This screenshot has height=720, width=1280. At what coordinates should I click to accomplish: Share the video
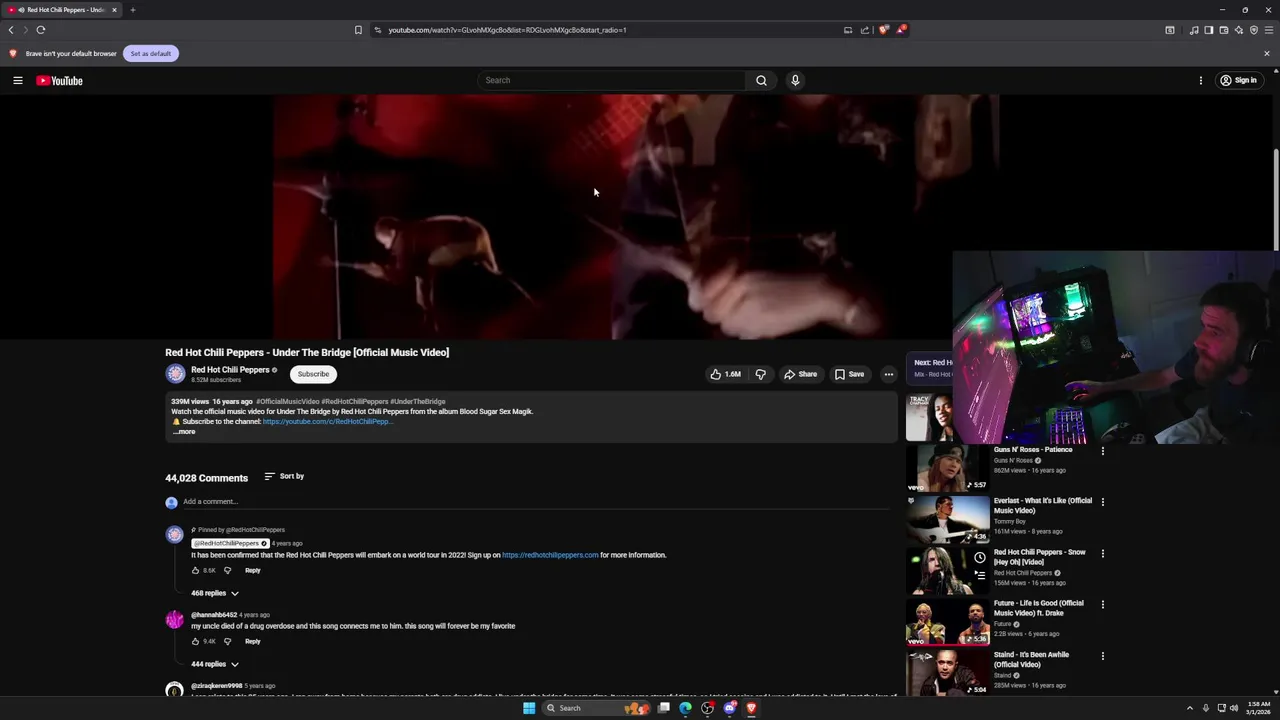point(800,374)
